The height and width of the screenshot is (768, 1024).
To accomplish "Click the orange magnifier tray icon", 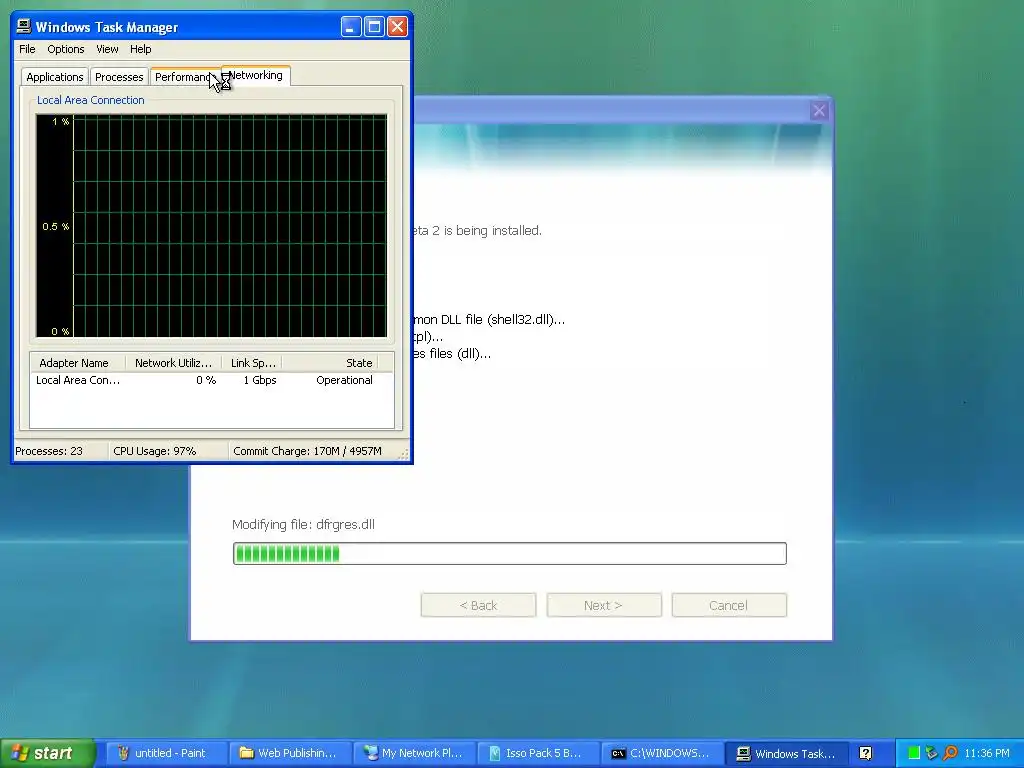I will [x=950, y=753].
